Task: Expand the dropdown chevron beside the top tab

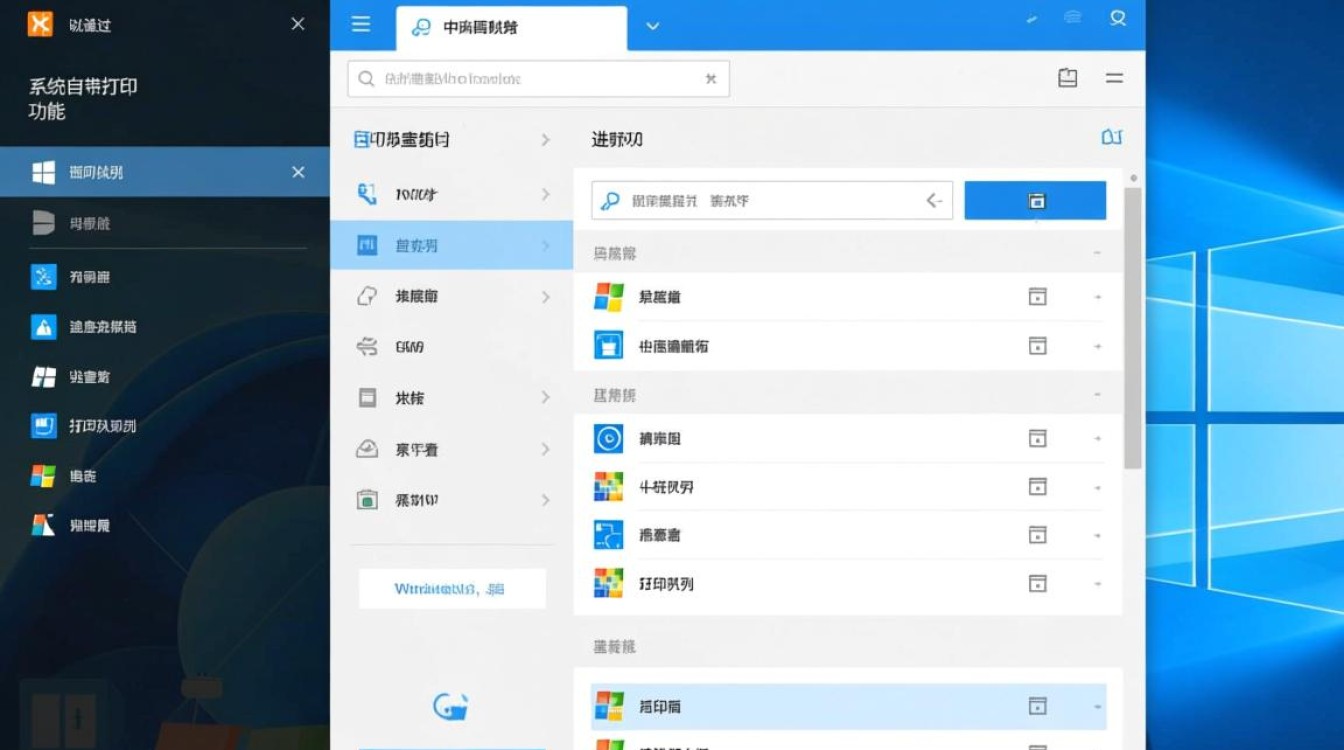Action: coord(652,27)
